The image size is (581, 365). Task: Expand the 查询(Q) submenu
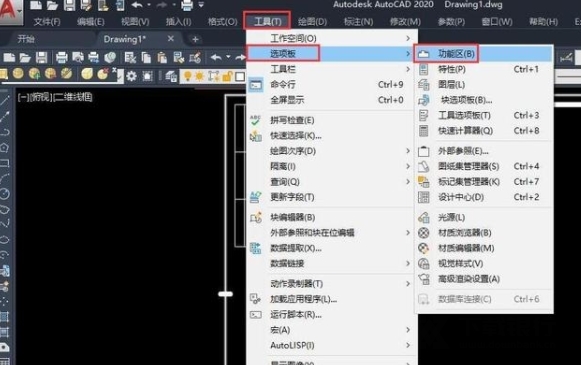[332, 182]
